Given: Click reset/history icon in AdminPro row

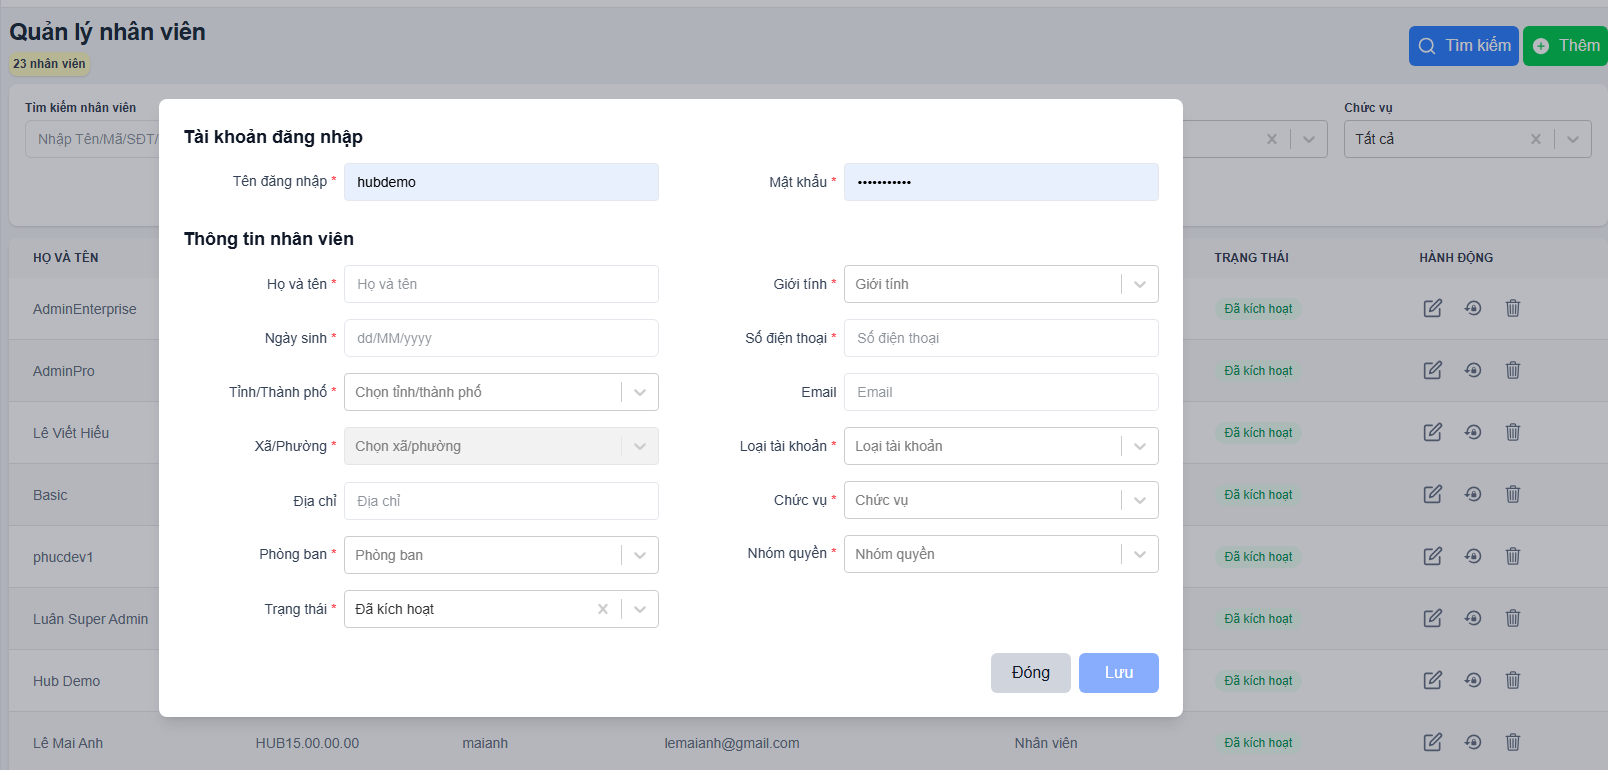Looking at the screenshot, I should pos(1472,370).
